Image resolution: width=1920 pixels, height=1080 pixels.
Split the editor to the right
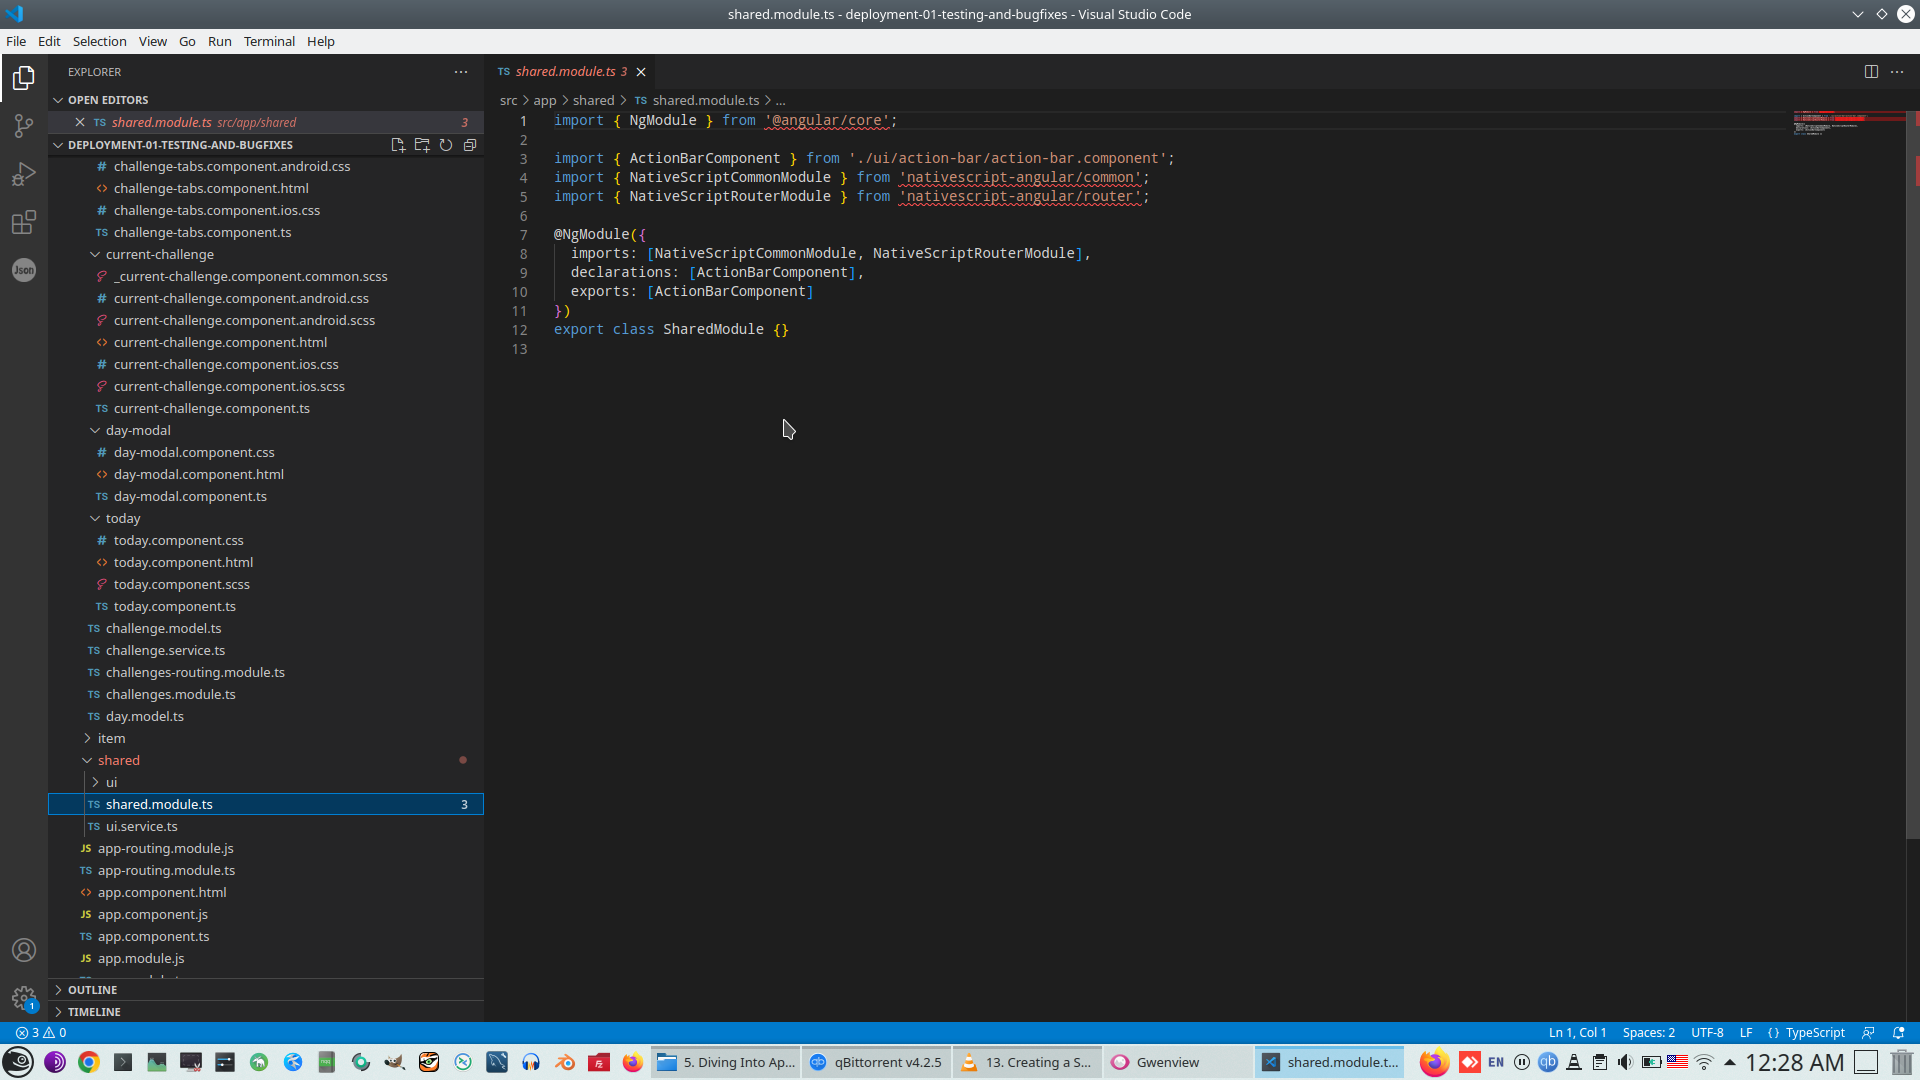[x=1871, y=72]
